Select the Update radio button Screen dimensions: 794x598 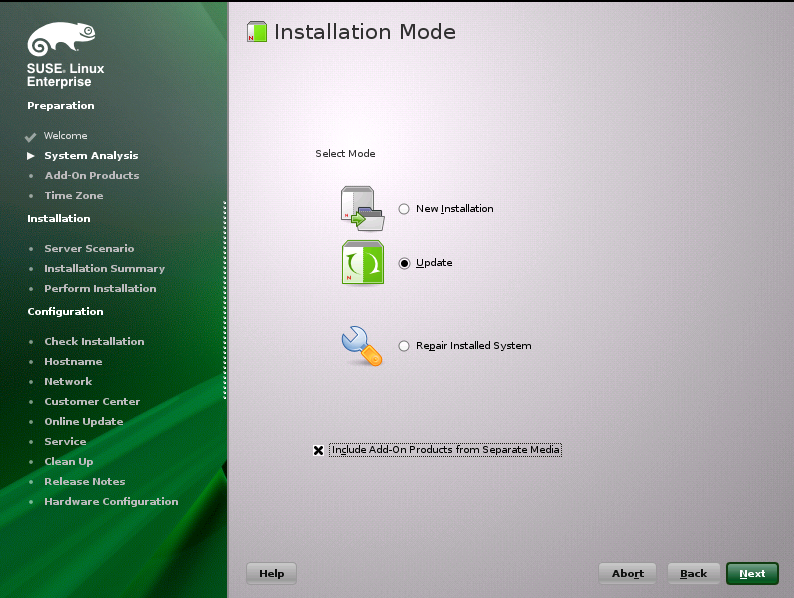tap(404, 263)
